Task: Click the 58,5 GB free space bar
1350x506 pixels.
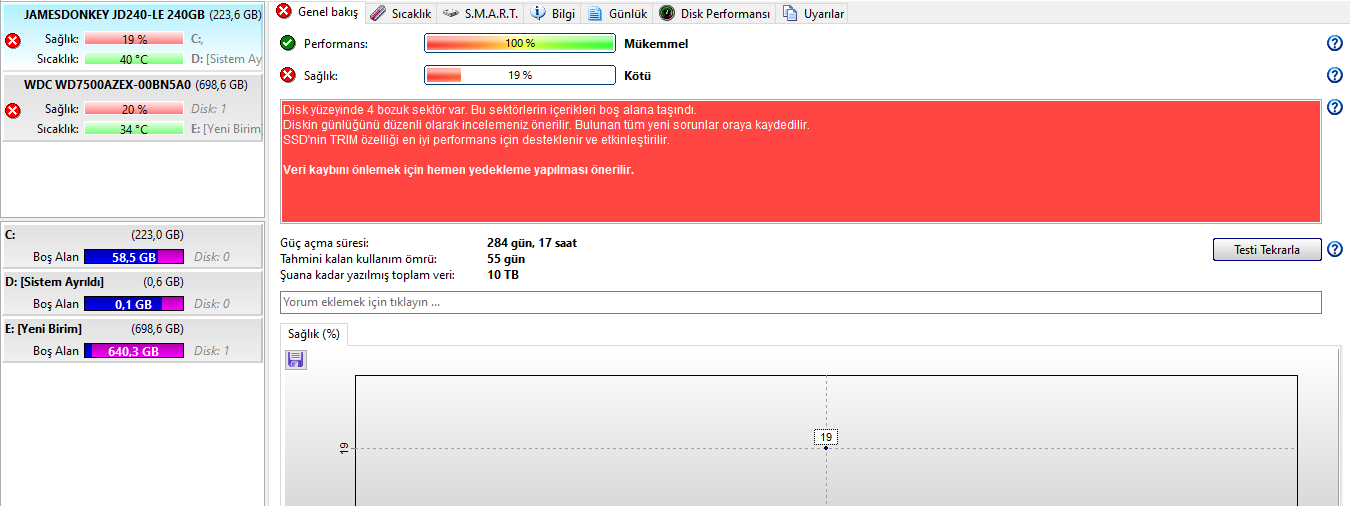Action: 134,257
